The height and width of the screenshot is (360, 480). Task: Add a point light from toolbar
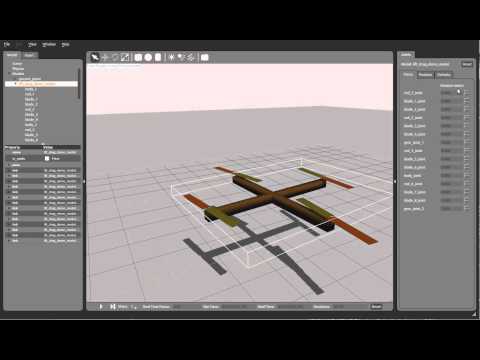coord(171,57)
